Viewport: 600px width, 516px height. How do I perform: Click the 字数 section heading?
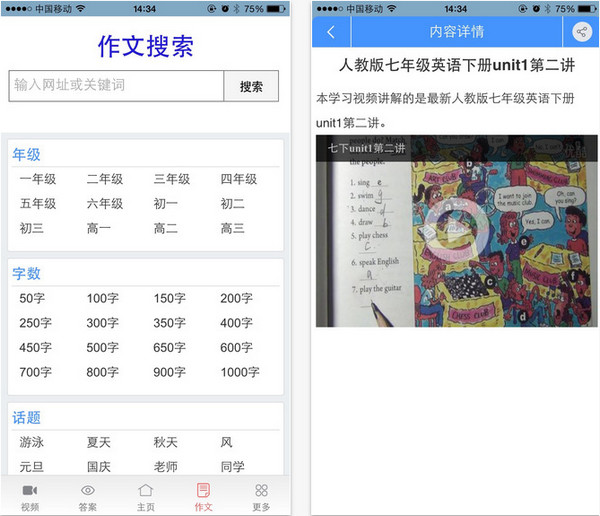[x=26, y=274]
